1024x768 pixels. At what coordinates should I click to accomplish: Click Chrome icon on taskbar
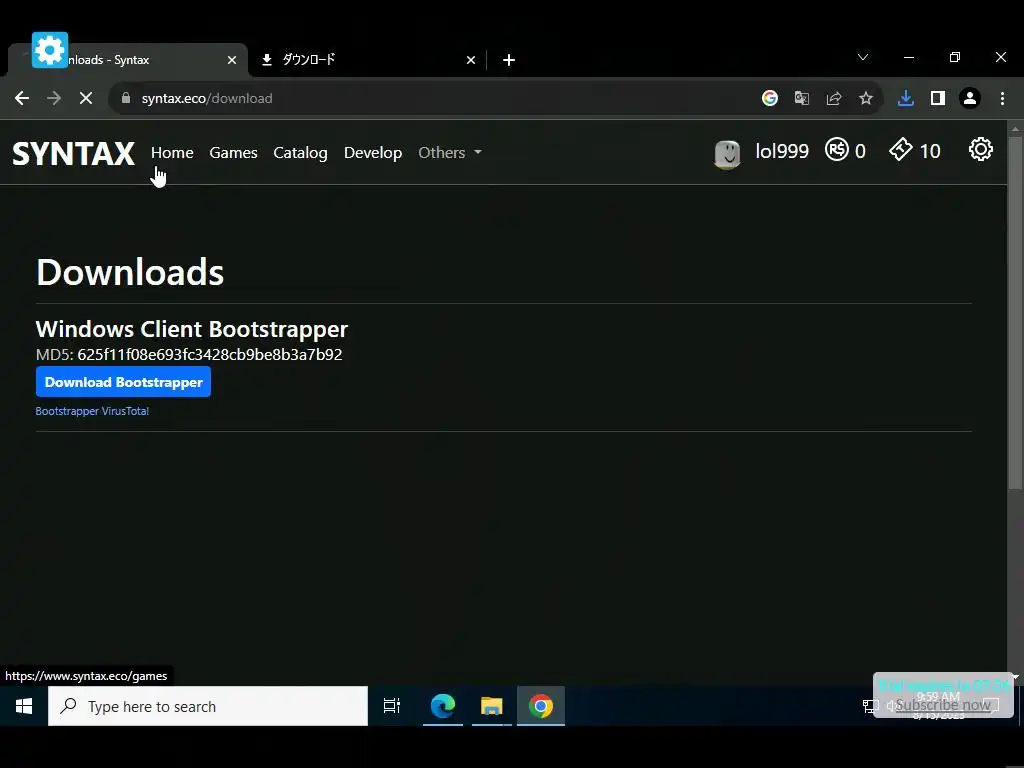(x=541, y=707)
